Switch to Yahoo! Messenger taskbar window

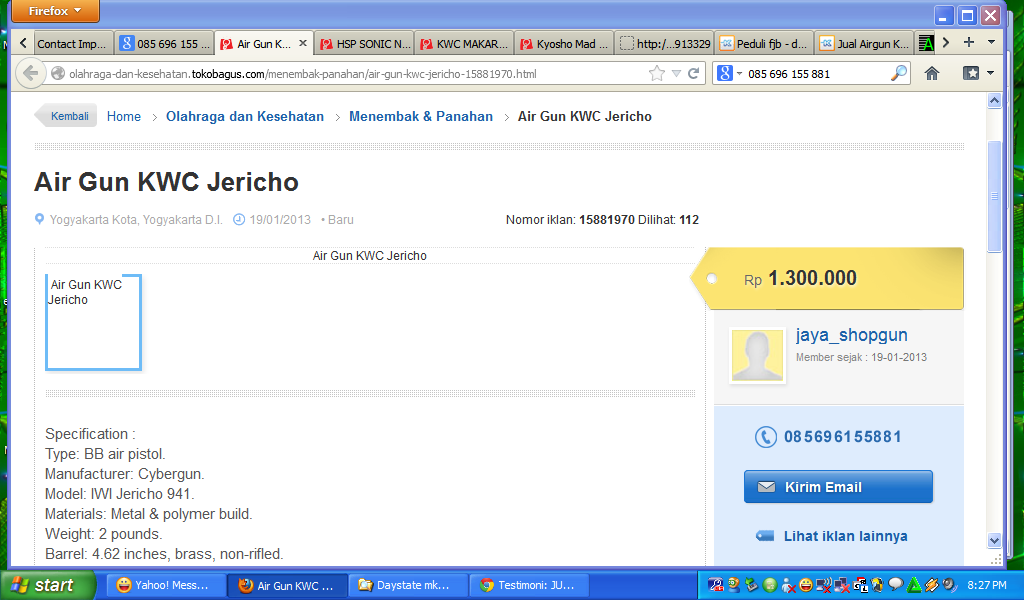pos(167,585)
